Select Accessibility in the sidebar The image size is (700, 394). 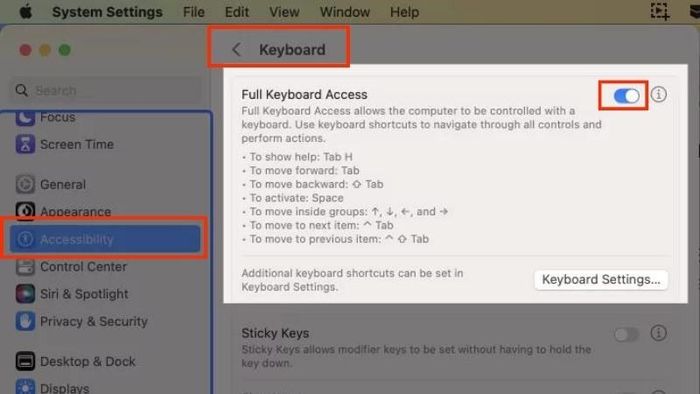click(x=105, y=239)
